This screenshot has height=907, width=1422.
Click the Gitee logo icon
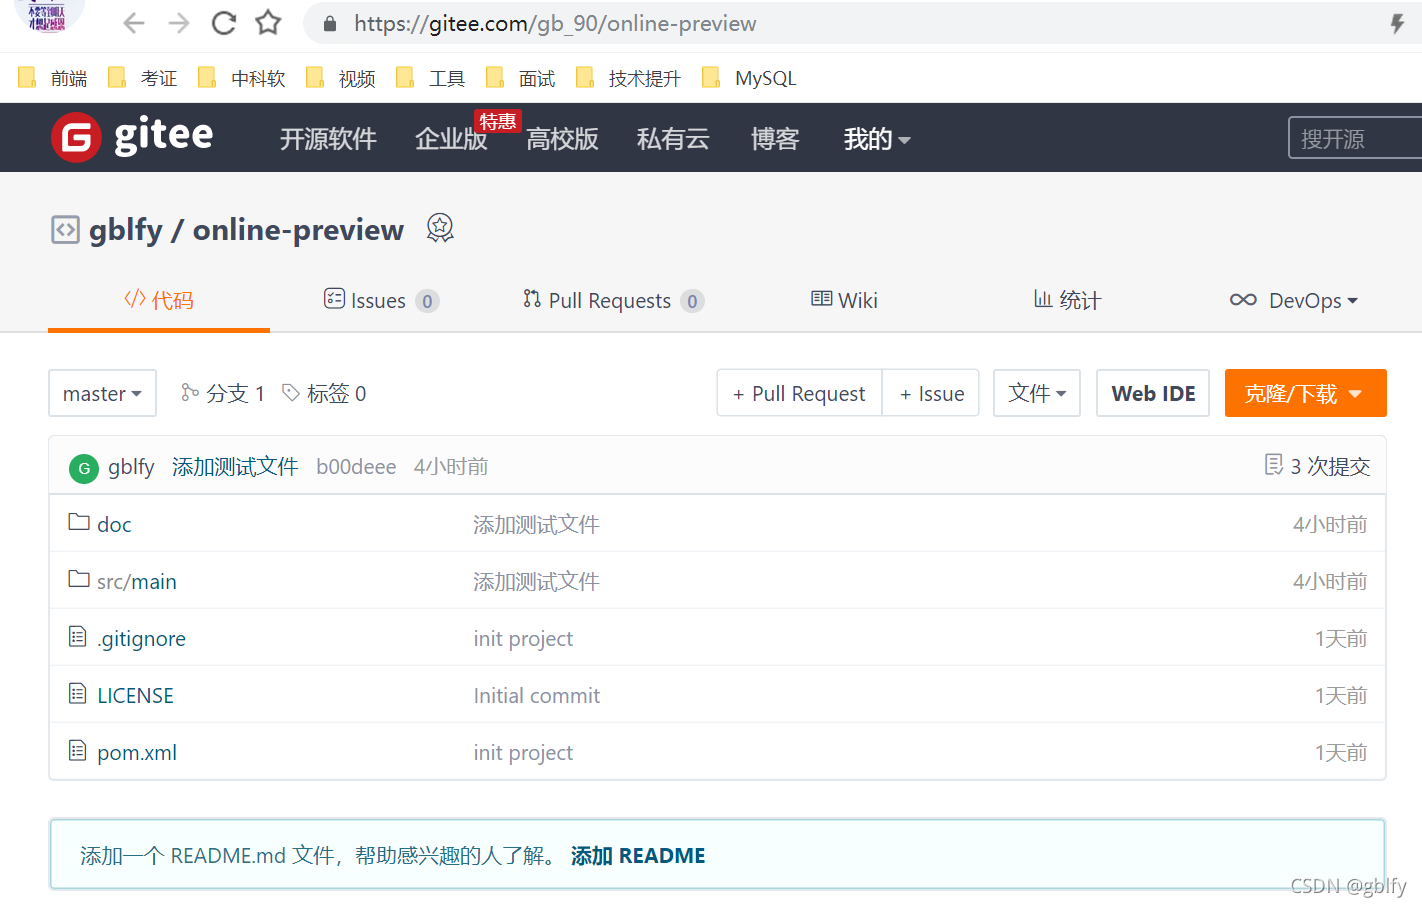[x=76, y=138]
